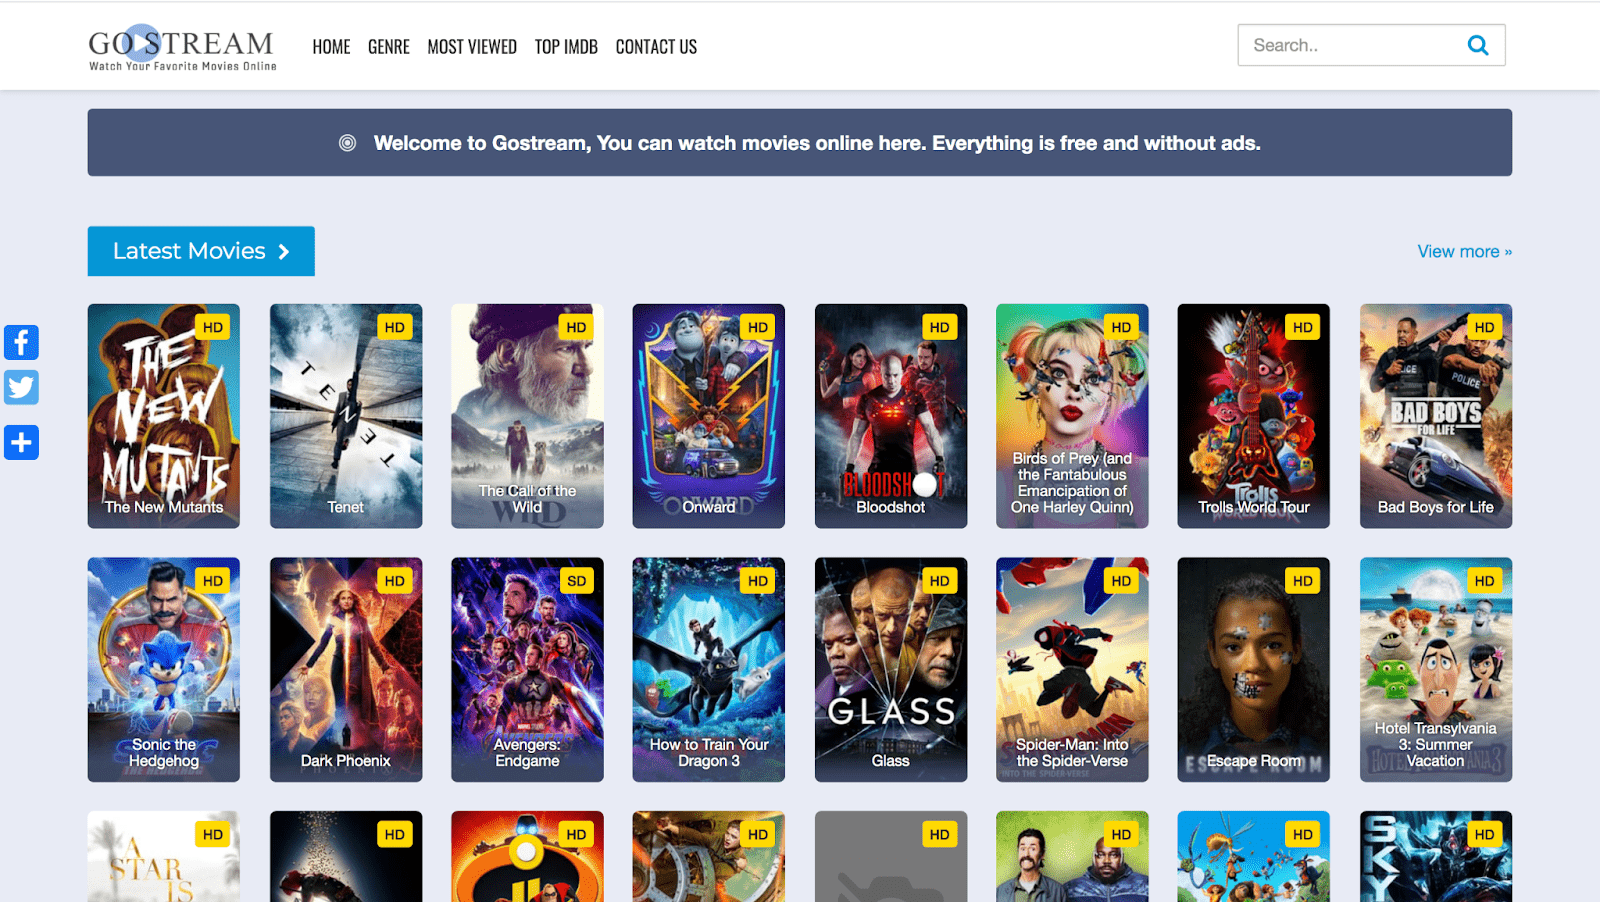
Task: Click the Skyscraper poster in bottom row
Action: click(1436, 857)
